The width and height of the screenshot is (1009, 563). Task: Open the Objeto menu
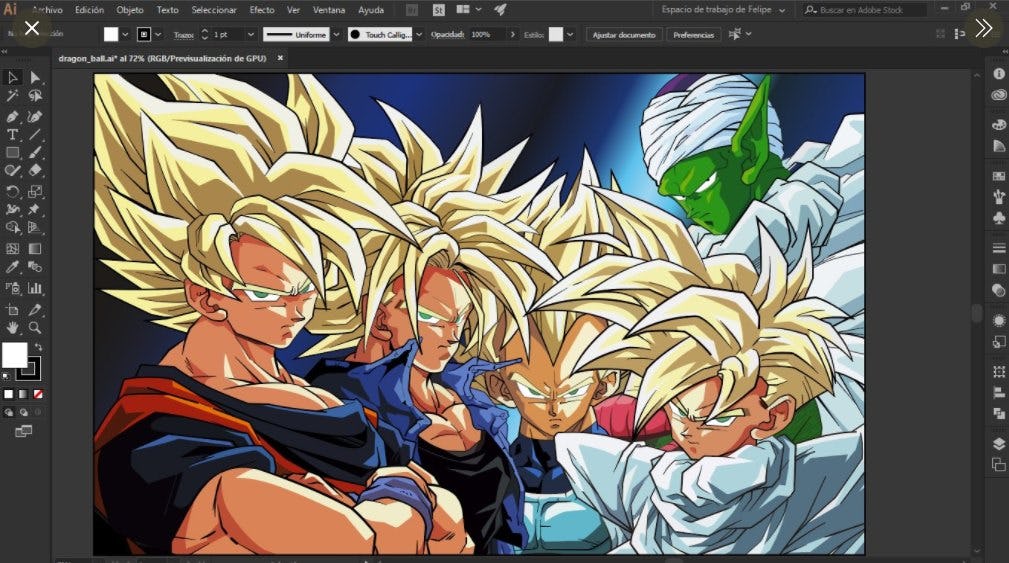130,10
